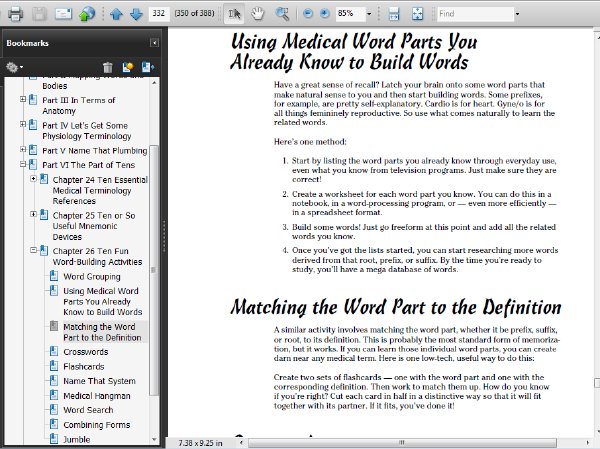The width and height of the screenshot is (600, 449).
Task: Open the Word Grouping bookmark
Action: 92,276
